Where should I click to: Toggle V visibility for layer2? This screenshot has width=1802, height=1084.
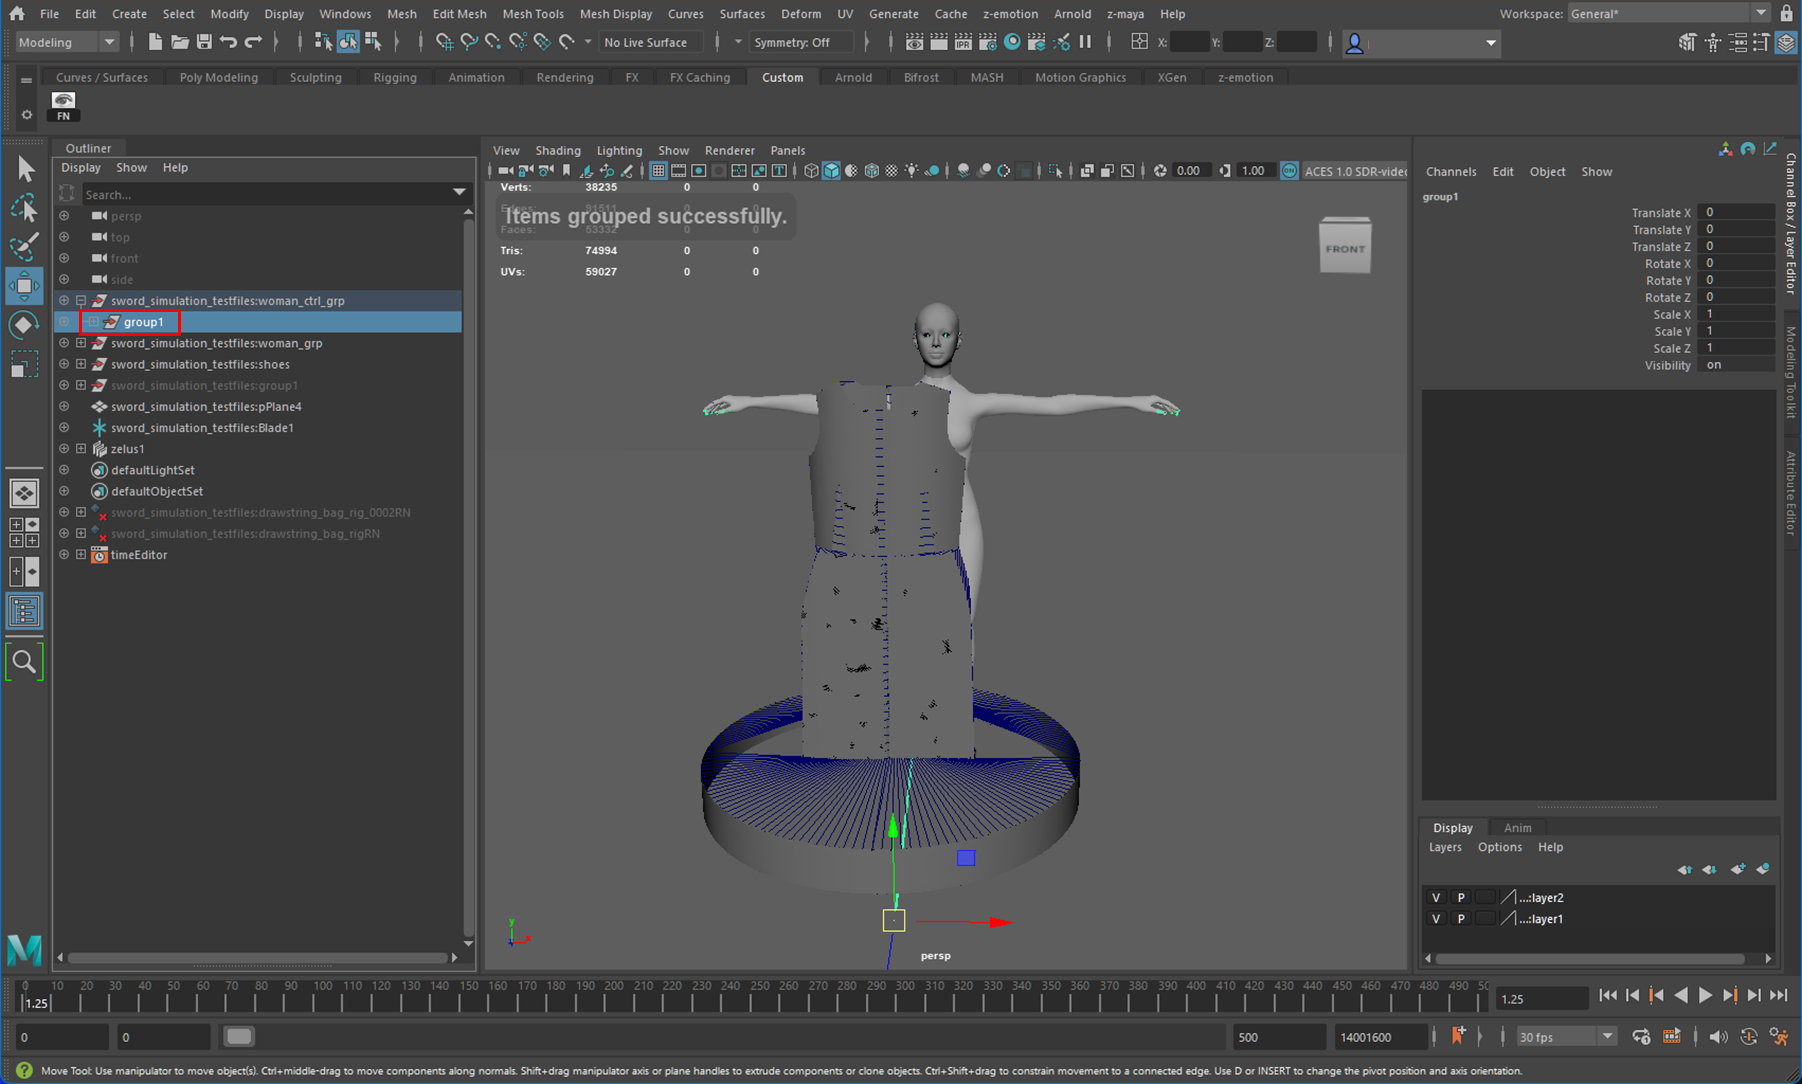click(1436, 897)
